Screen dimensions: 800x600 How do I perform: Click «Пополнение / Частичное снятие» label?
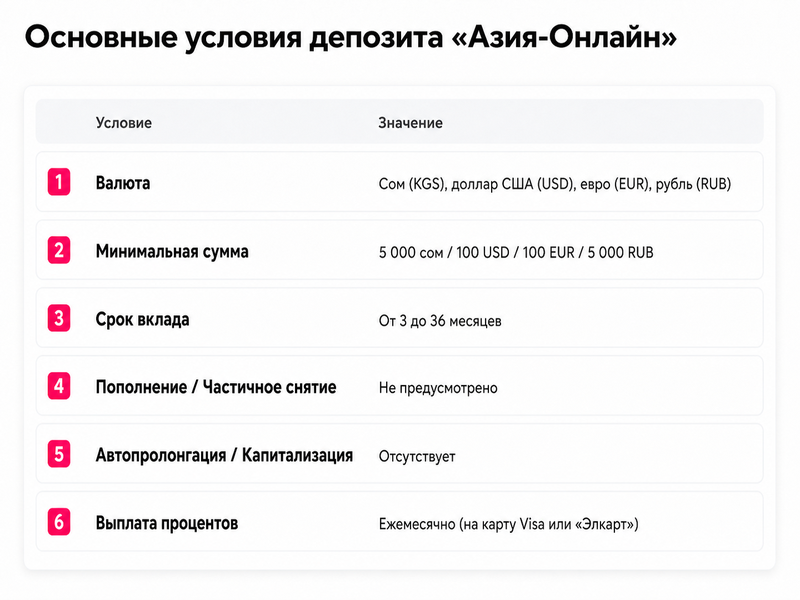pyautogui.click(x=216, y=387)
